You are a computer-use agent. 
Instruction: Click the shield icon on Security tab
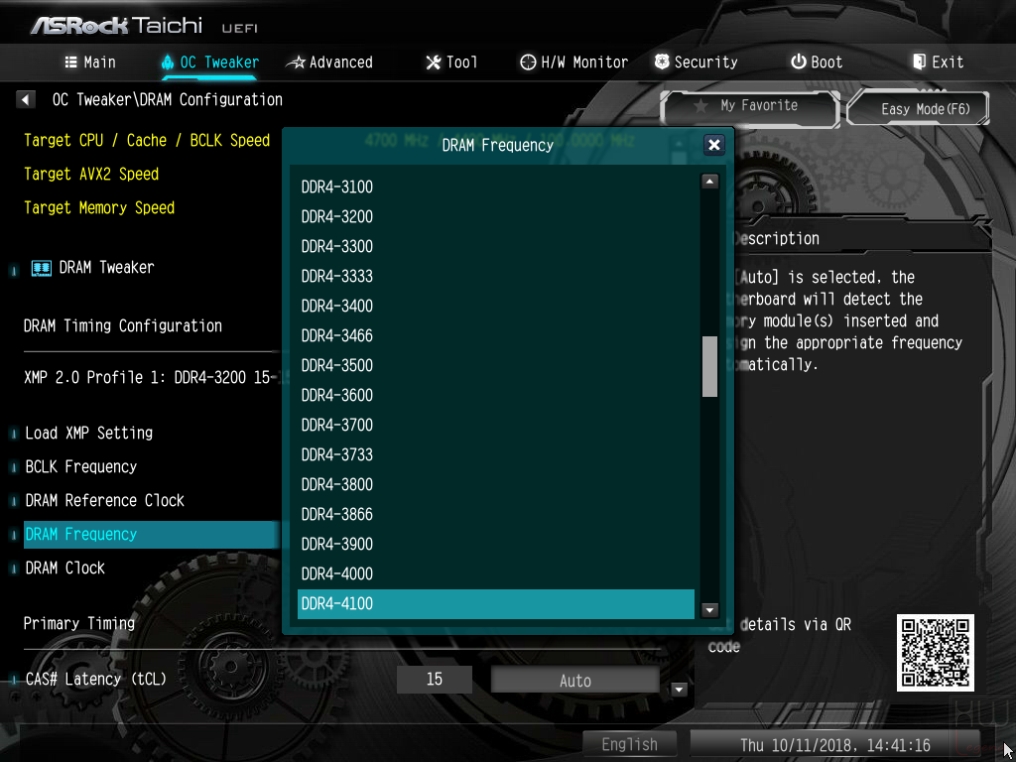click(x=662, y=62)
